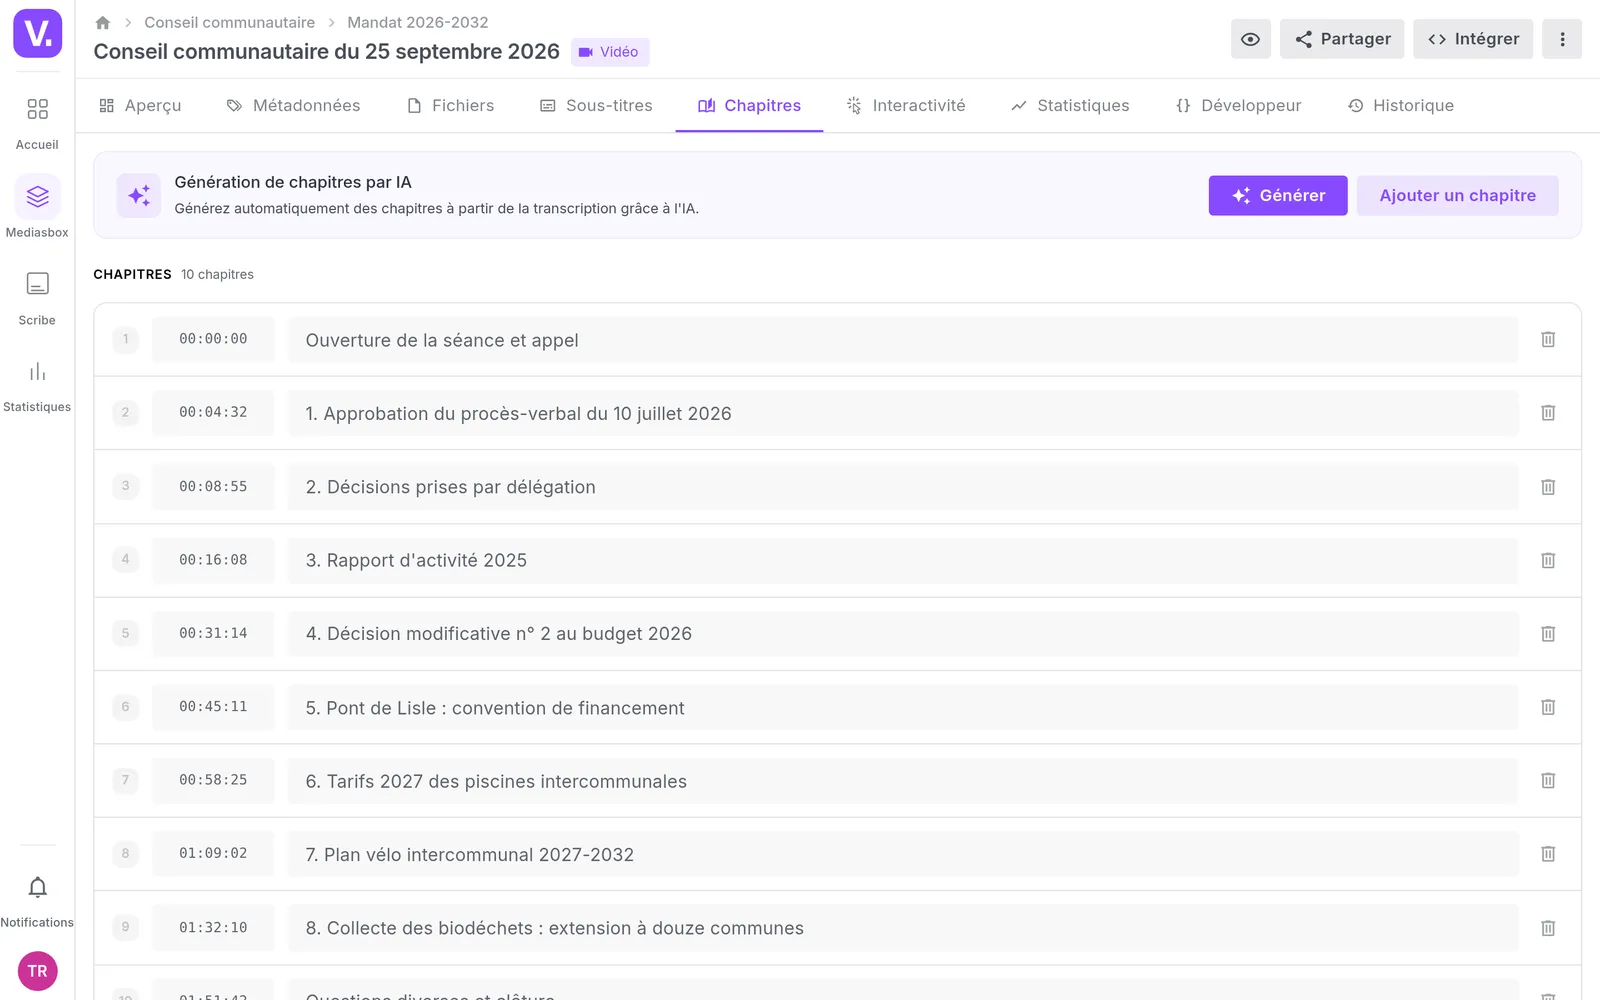
Task: Click Ajouter un chapitre
Action: click(x=1457, y=195)
